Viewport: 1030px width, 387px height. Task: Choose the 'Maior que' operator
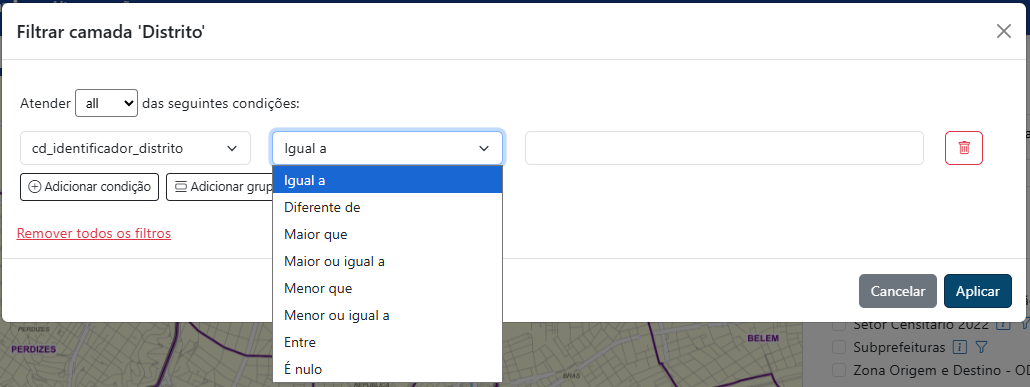(x=388, y=234)
